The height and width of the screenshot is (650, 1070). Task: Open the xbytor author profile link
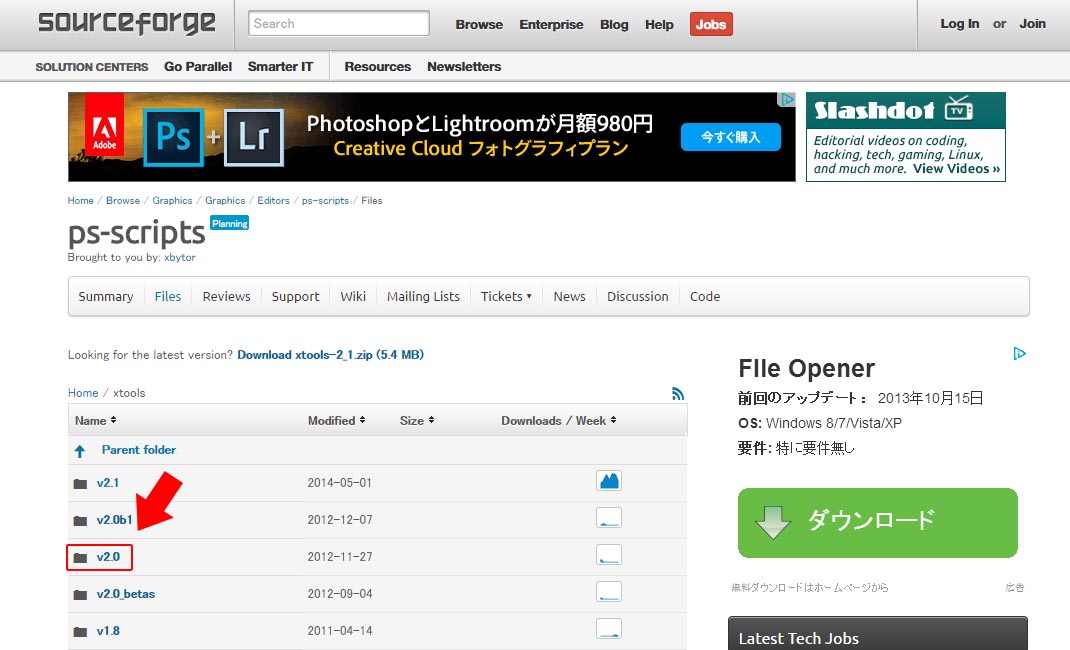click(x=179, y=257)
